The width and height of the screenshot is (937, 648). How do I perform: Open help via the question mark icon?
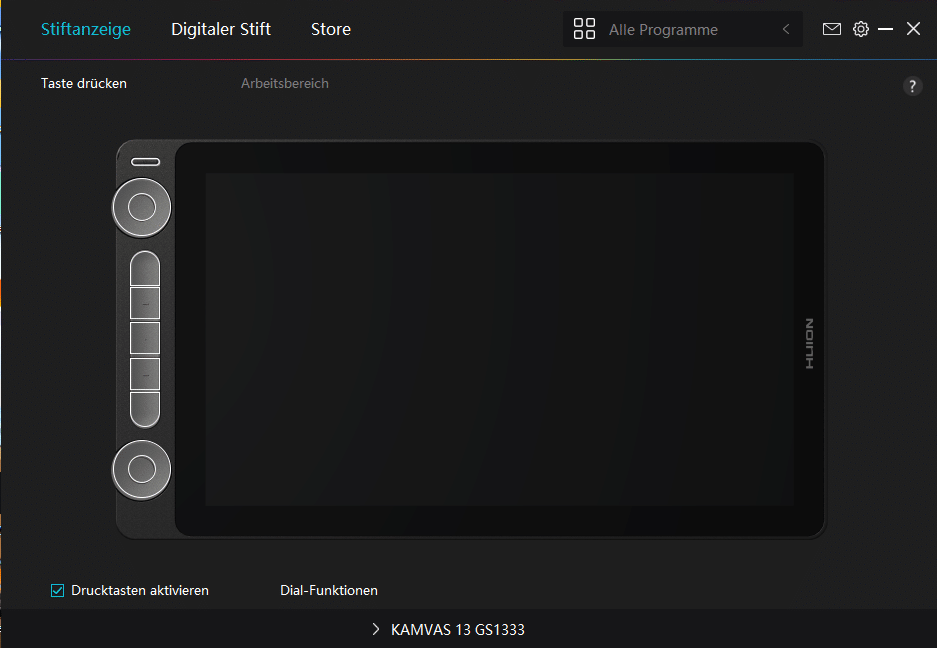click(x=912, y=86)
